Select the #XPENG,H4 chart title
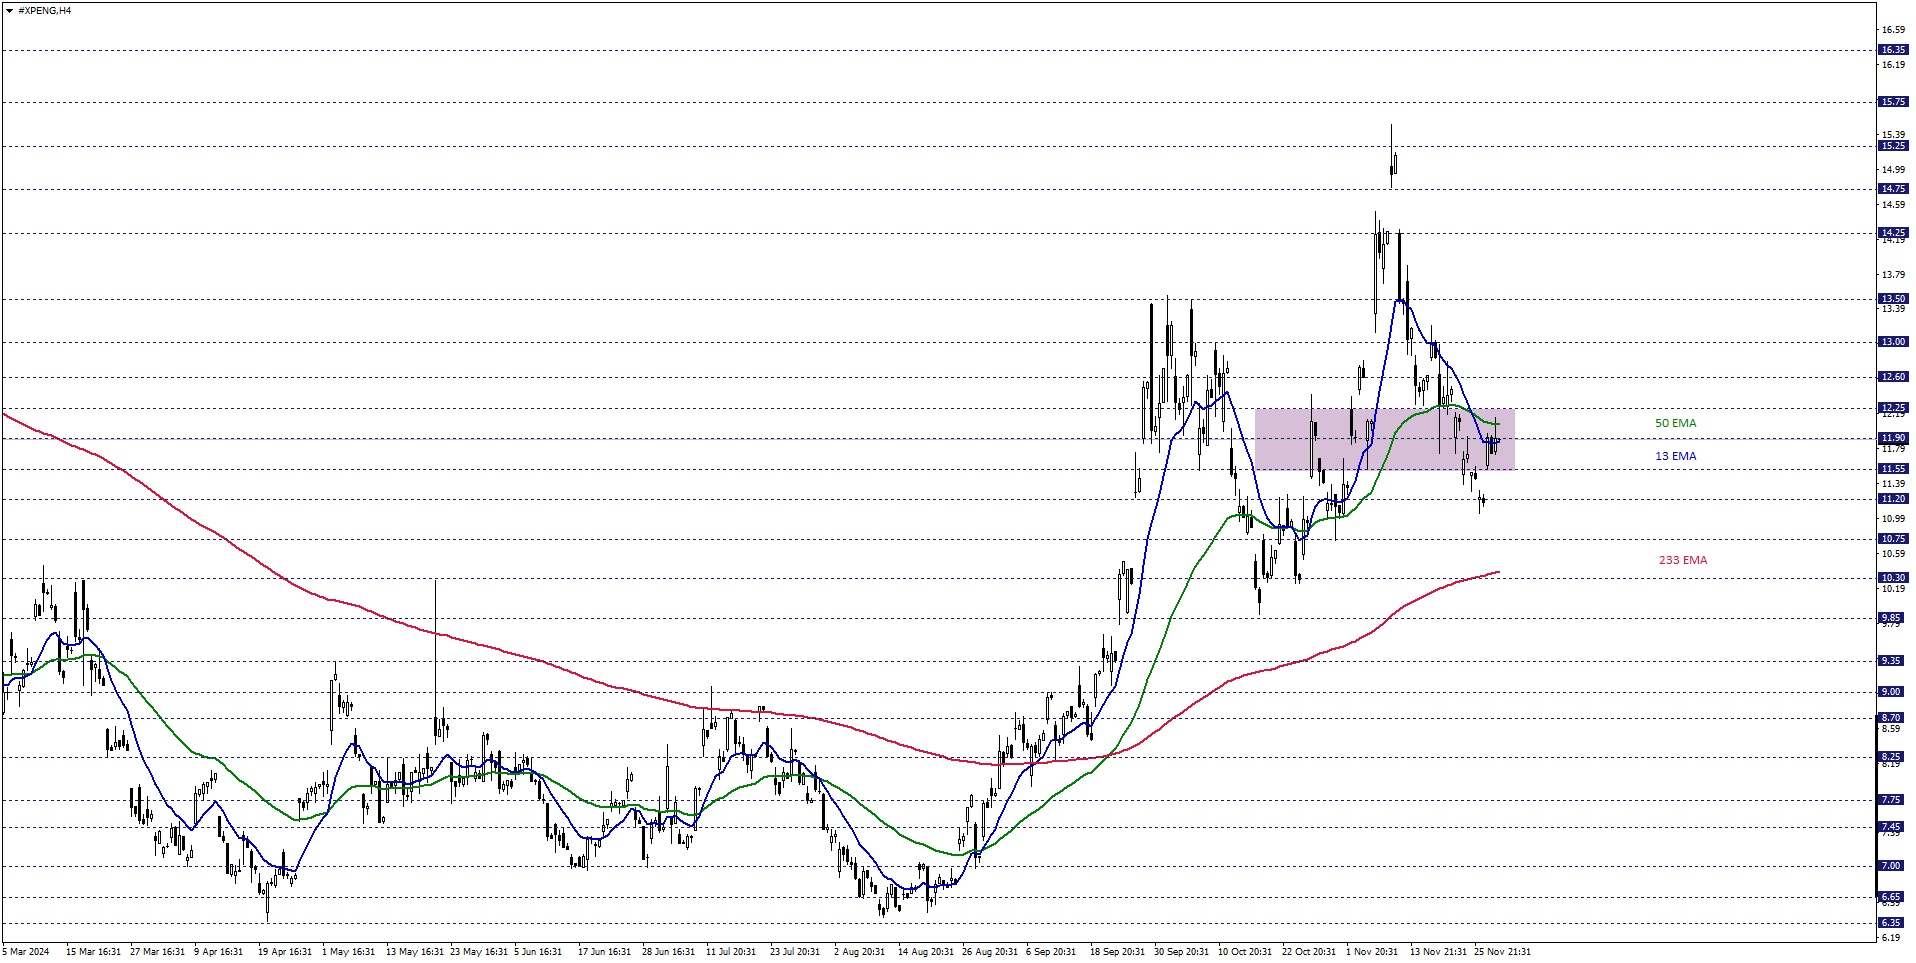Viewport: 1916px width, 963px height. 44,11
